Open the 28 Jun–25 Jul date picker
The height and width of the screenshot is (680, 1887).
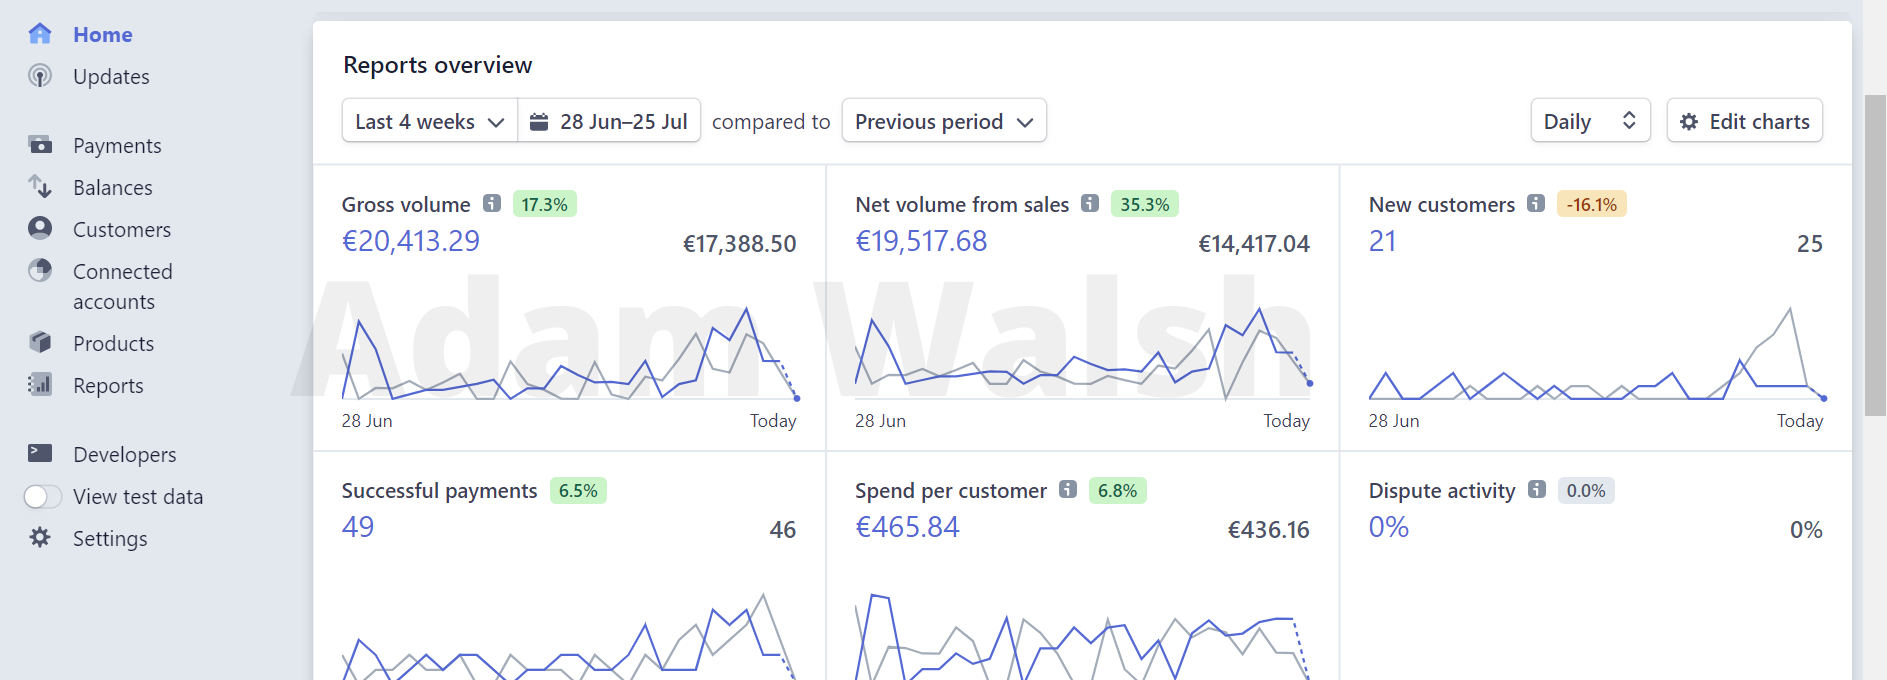(609, 121)
